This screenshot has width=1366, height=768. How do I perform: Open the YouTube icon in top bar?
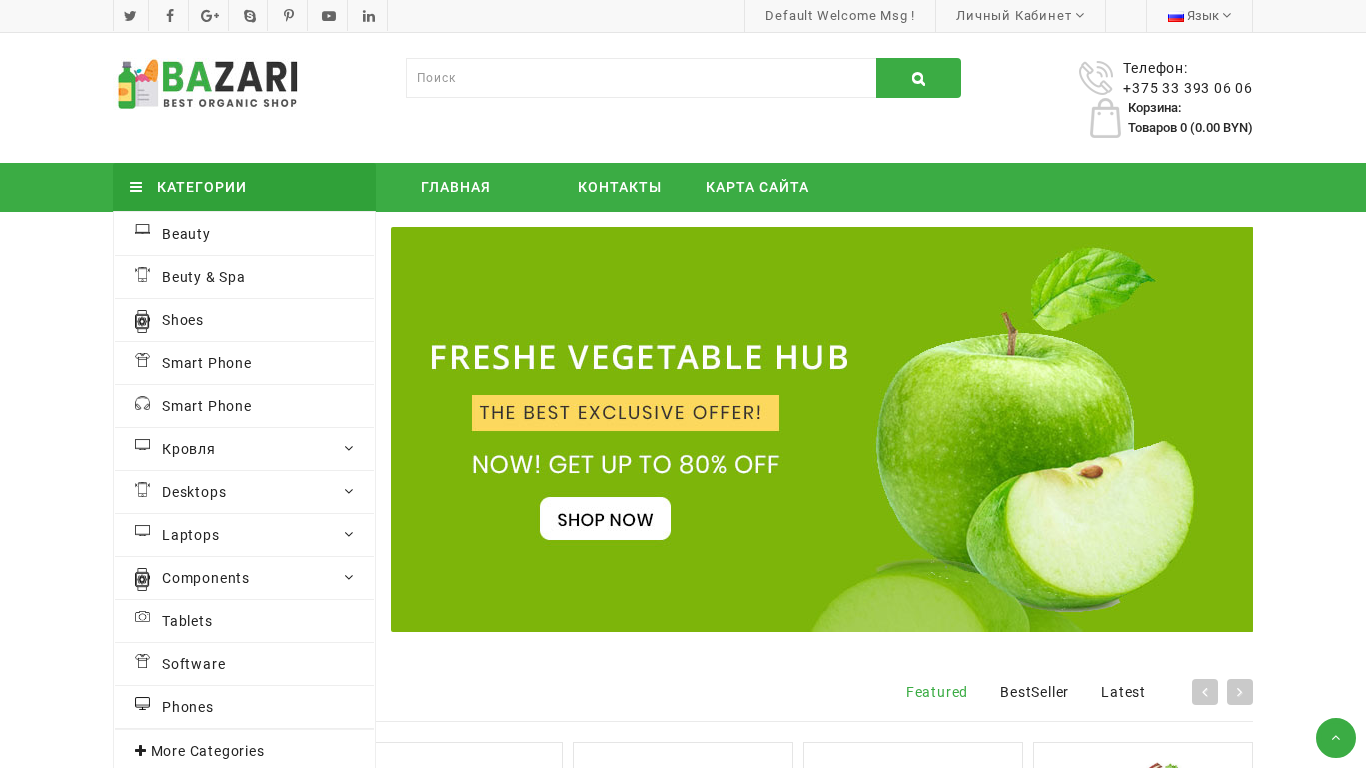[x=329, y=16]
